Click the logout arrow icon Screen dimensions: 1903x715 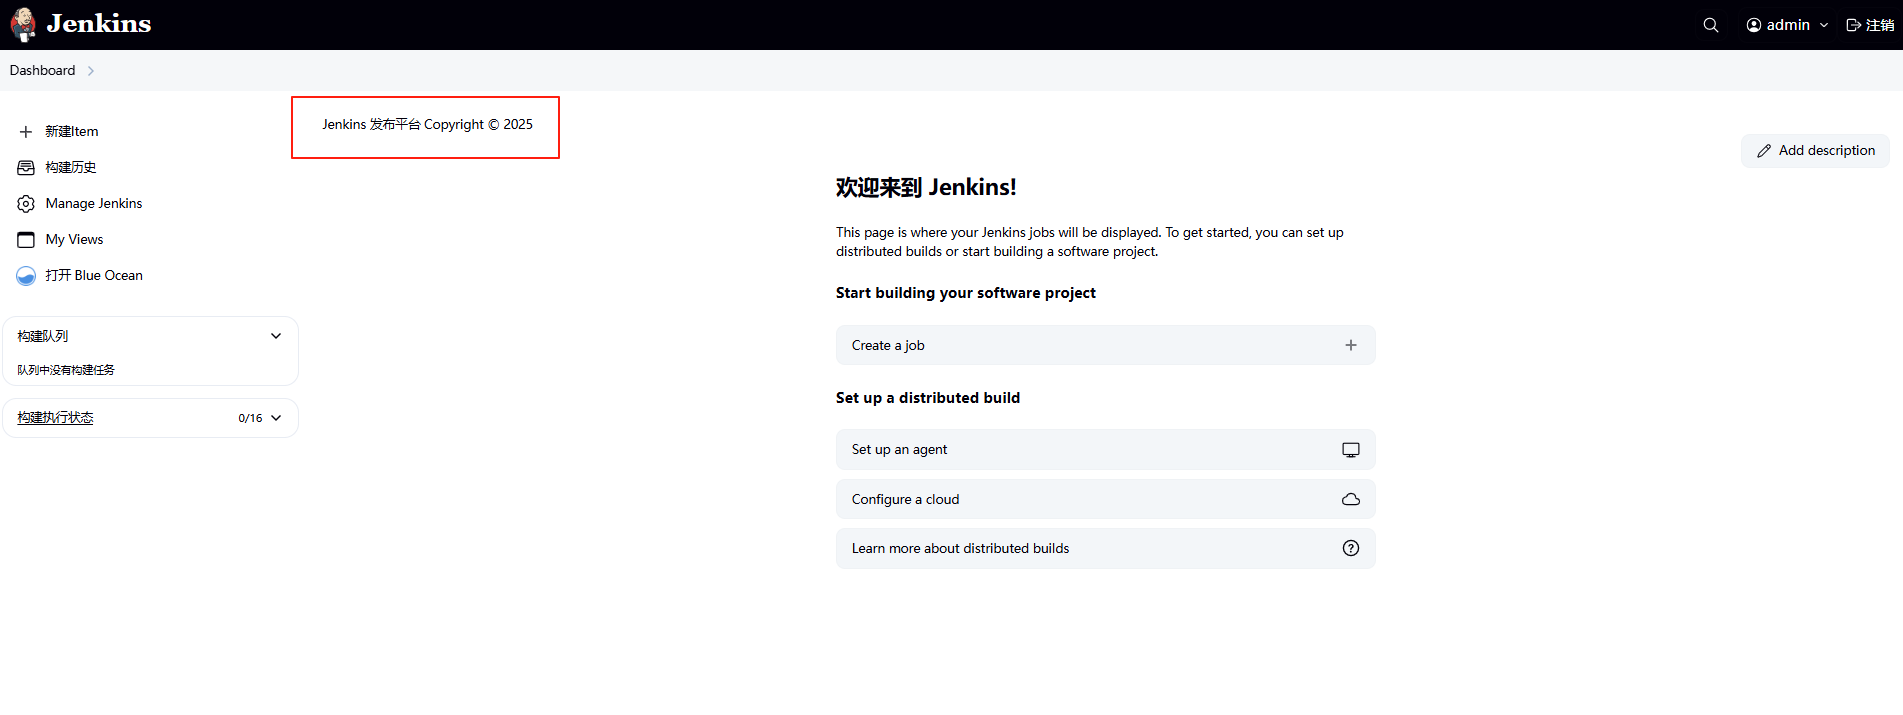(1853, 25)
